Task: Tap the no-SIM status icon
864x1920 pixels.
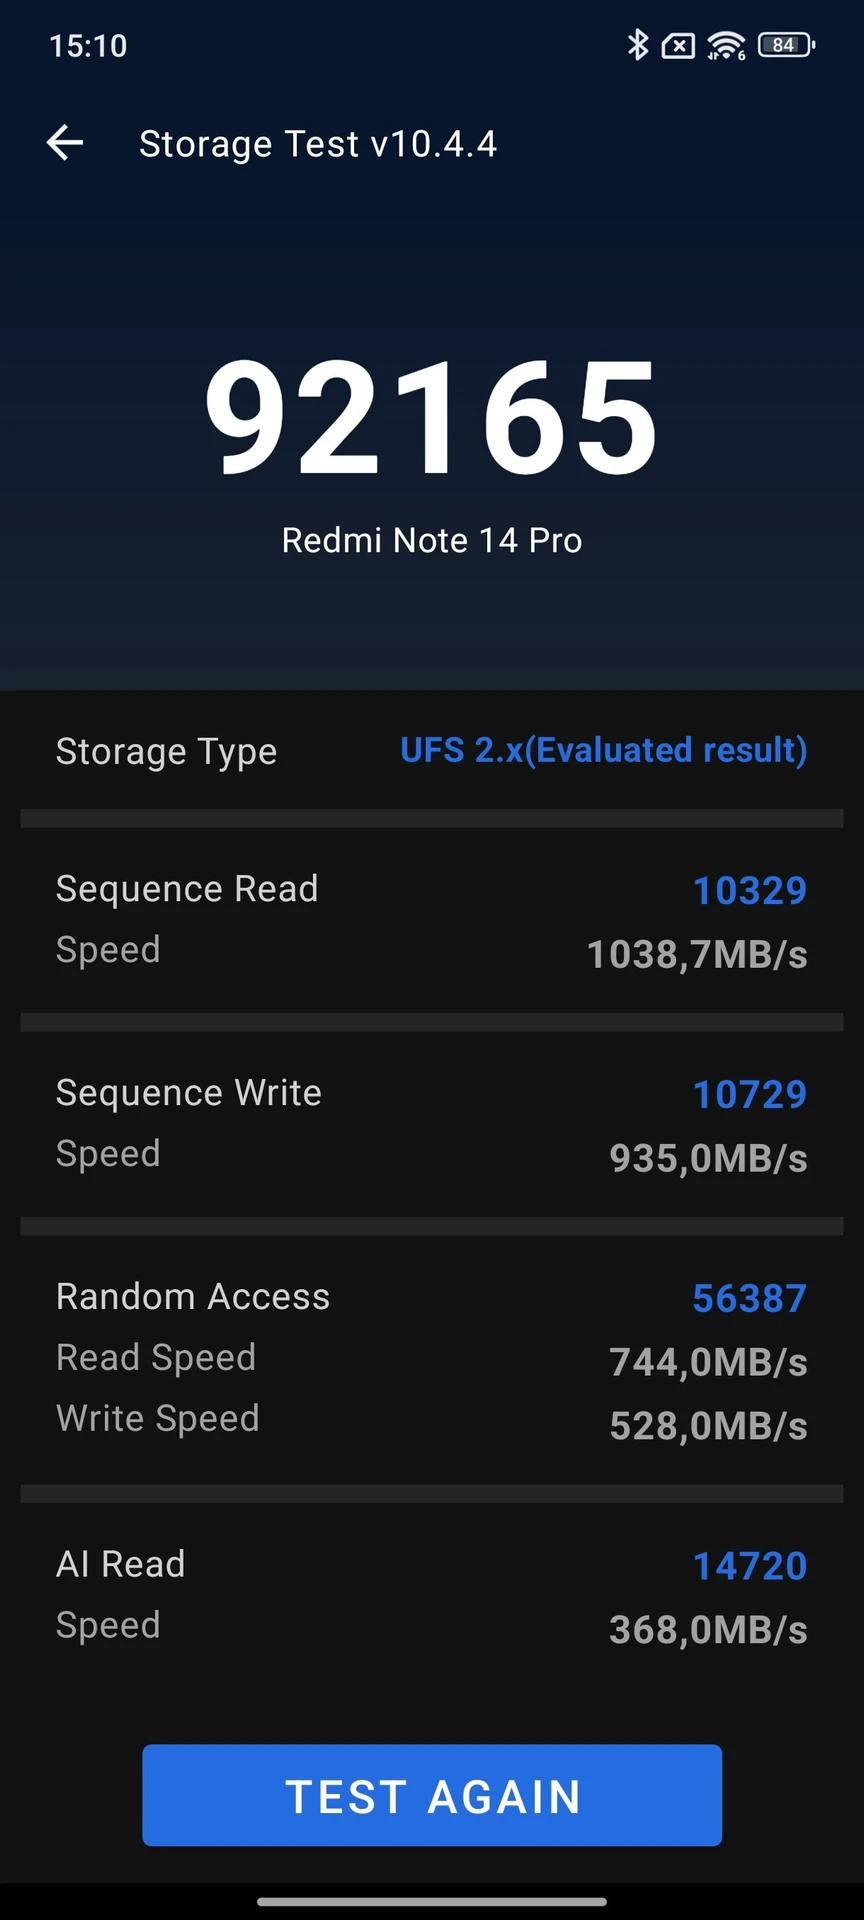Action: pos(678,46)
